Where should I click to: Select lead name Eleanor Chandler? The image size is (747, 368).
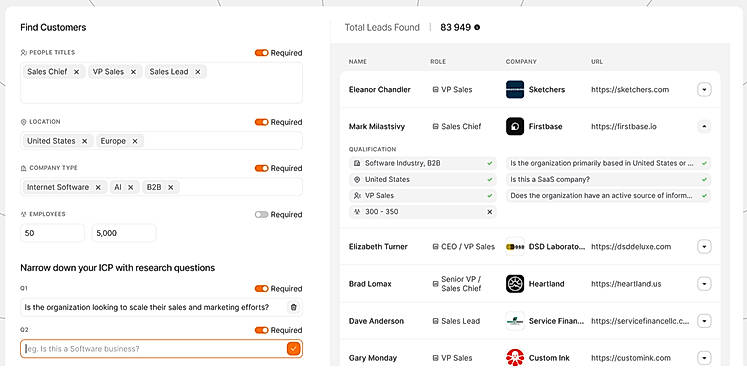pyautogui.click(x=380, y=90)
